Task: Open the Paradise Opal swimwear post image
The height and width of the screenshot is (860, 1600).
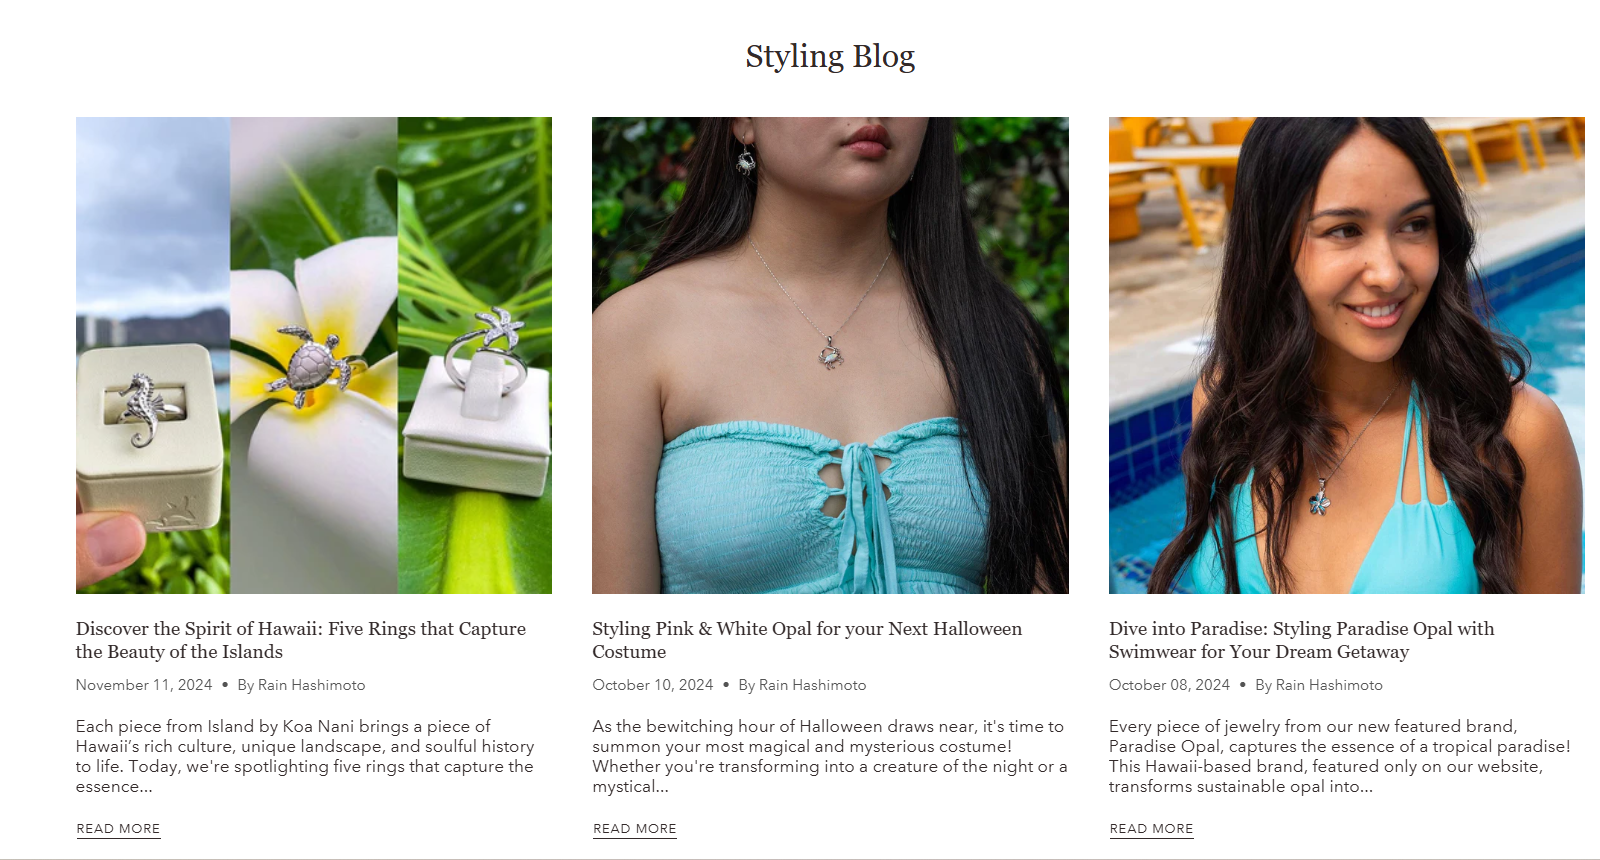Action: pyautogui.click(x=1346, y=355)
